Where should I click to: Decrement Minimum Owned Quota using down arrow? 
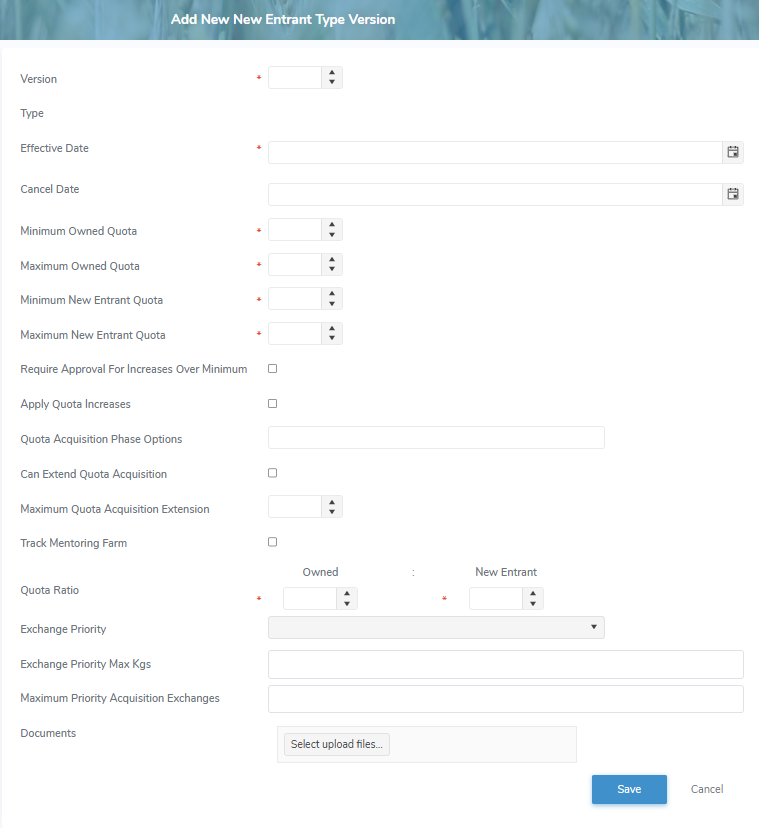click(x=334, y=234)
